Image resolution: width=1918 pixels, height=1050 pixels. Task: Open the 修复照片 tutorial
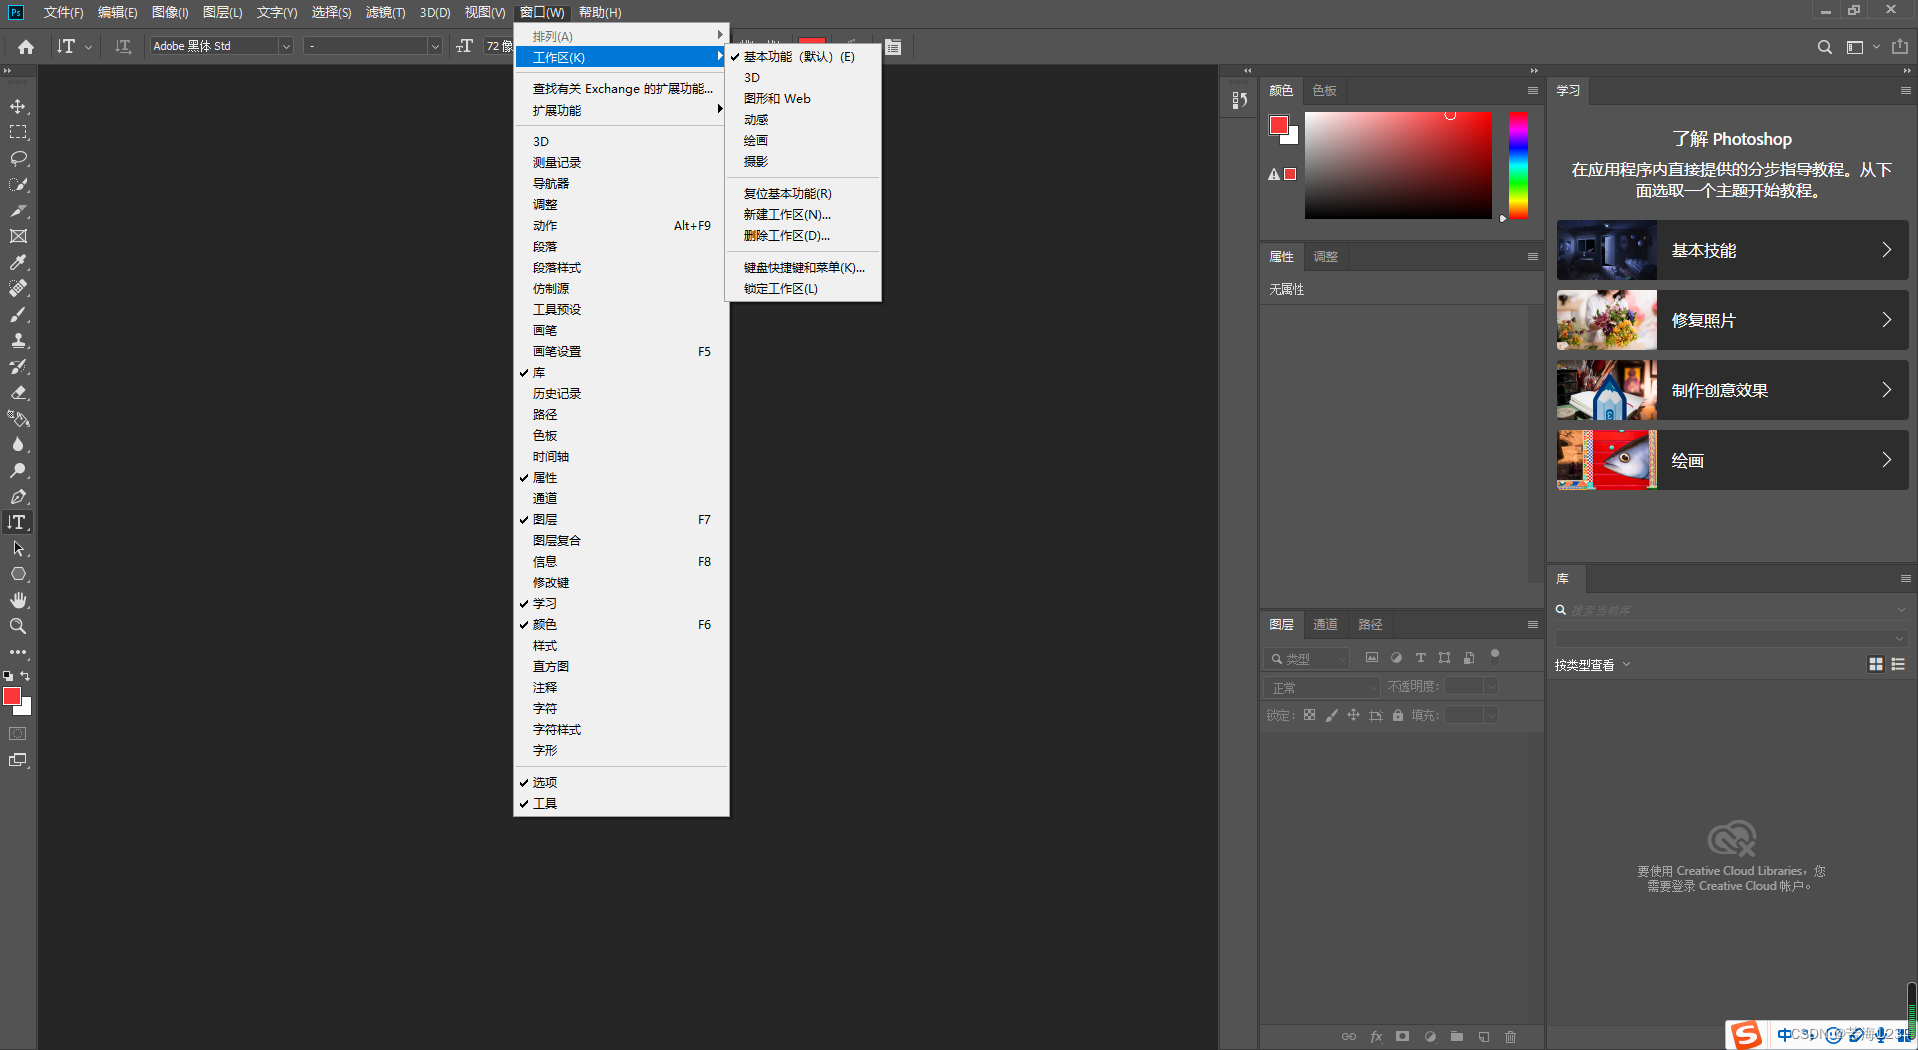(x=1732, y=320)
